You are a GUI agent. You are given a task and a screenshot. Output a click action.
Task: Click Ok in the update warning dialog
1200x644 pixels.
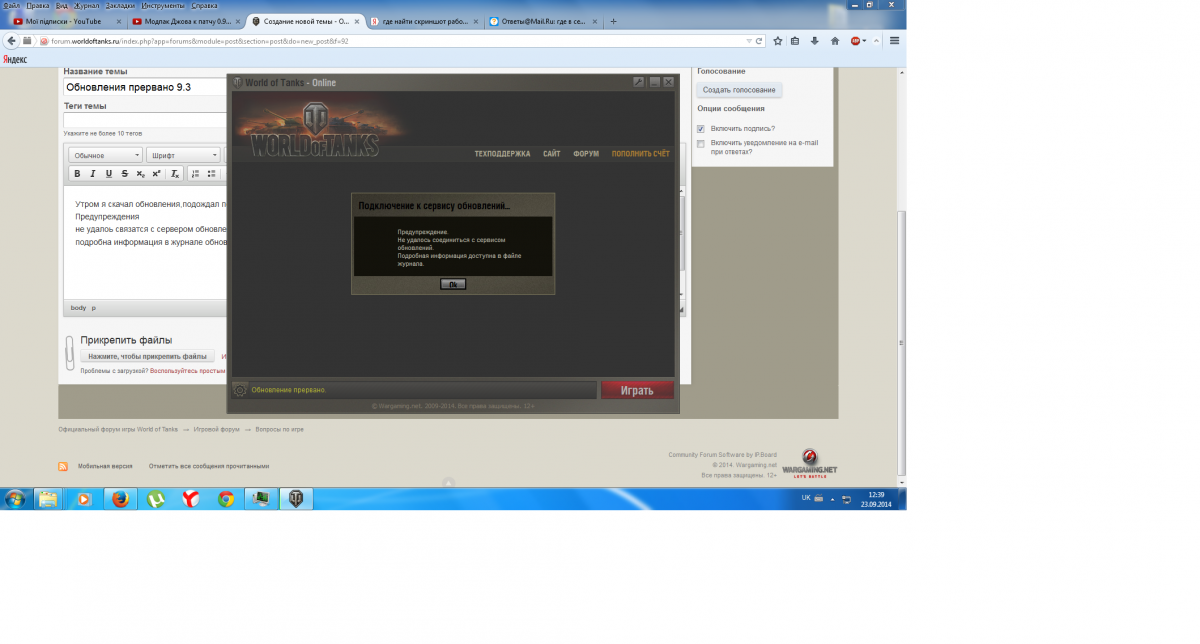point(453,285)
